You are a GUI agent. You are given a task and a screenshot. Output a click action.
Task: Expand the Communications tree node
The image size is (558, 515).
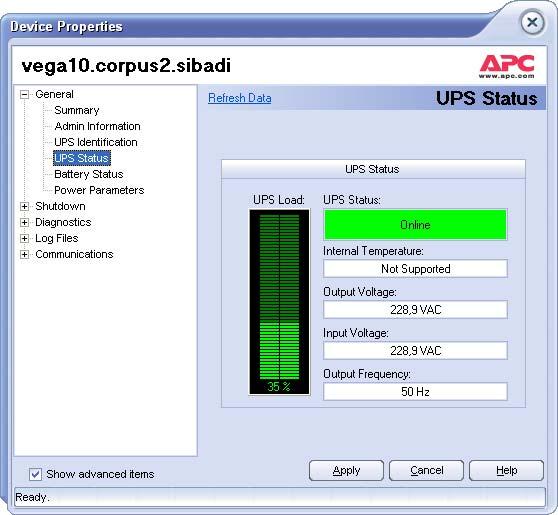[x=24, y=254]
